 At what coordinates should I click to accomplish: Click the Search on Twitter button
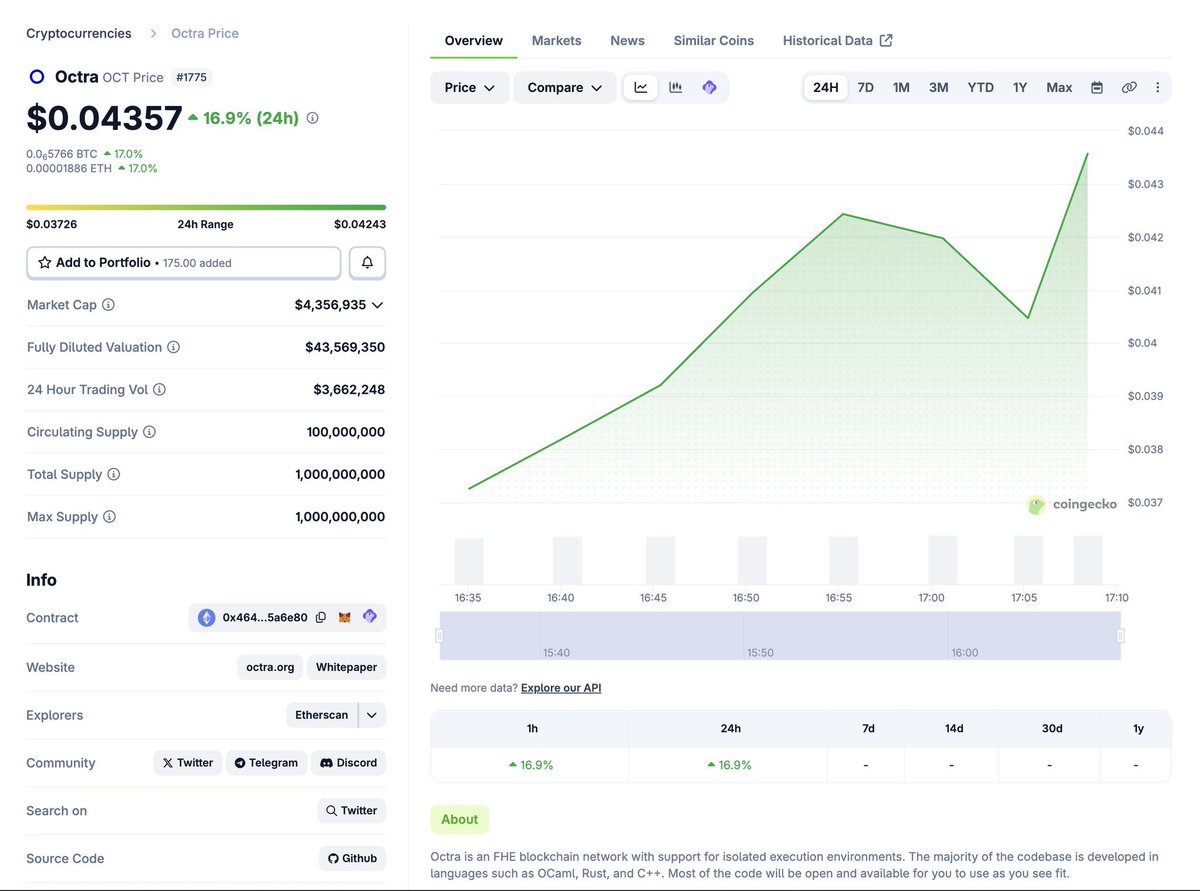pyautogui.click(x=351, y=811)
